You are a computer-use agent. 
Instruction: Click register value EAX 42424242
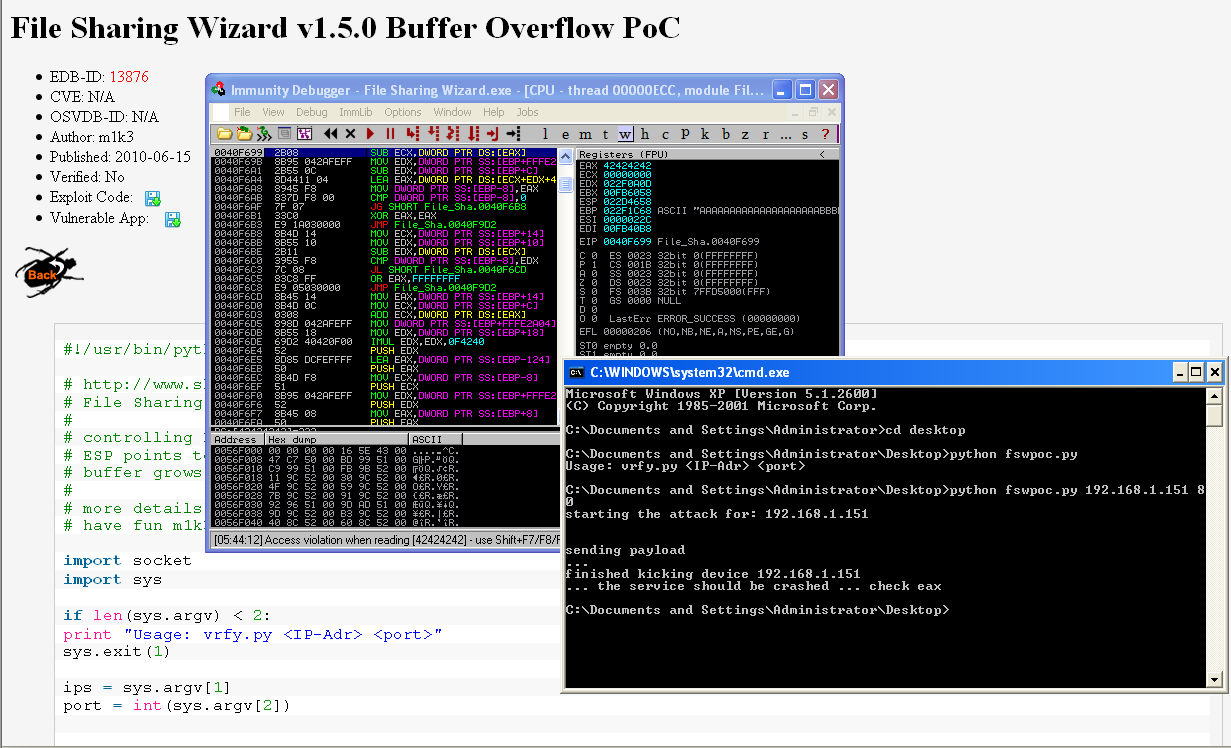tap(627, 166)
